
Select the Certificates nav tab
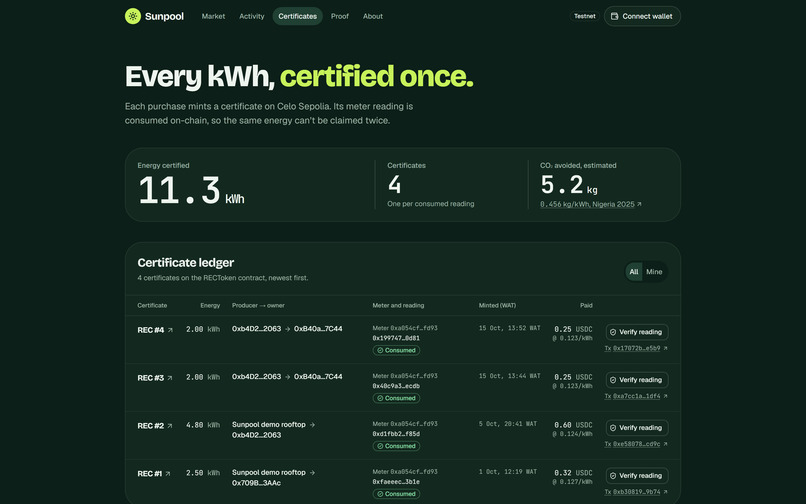tap(298, 16)
